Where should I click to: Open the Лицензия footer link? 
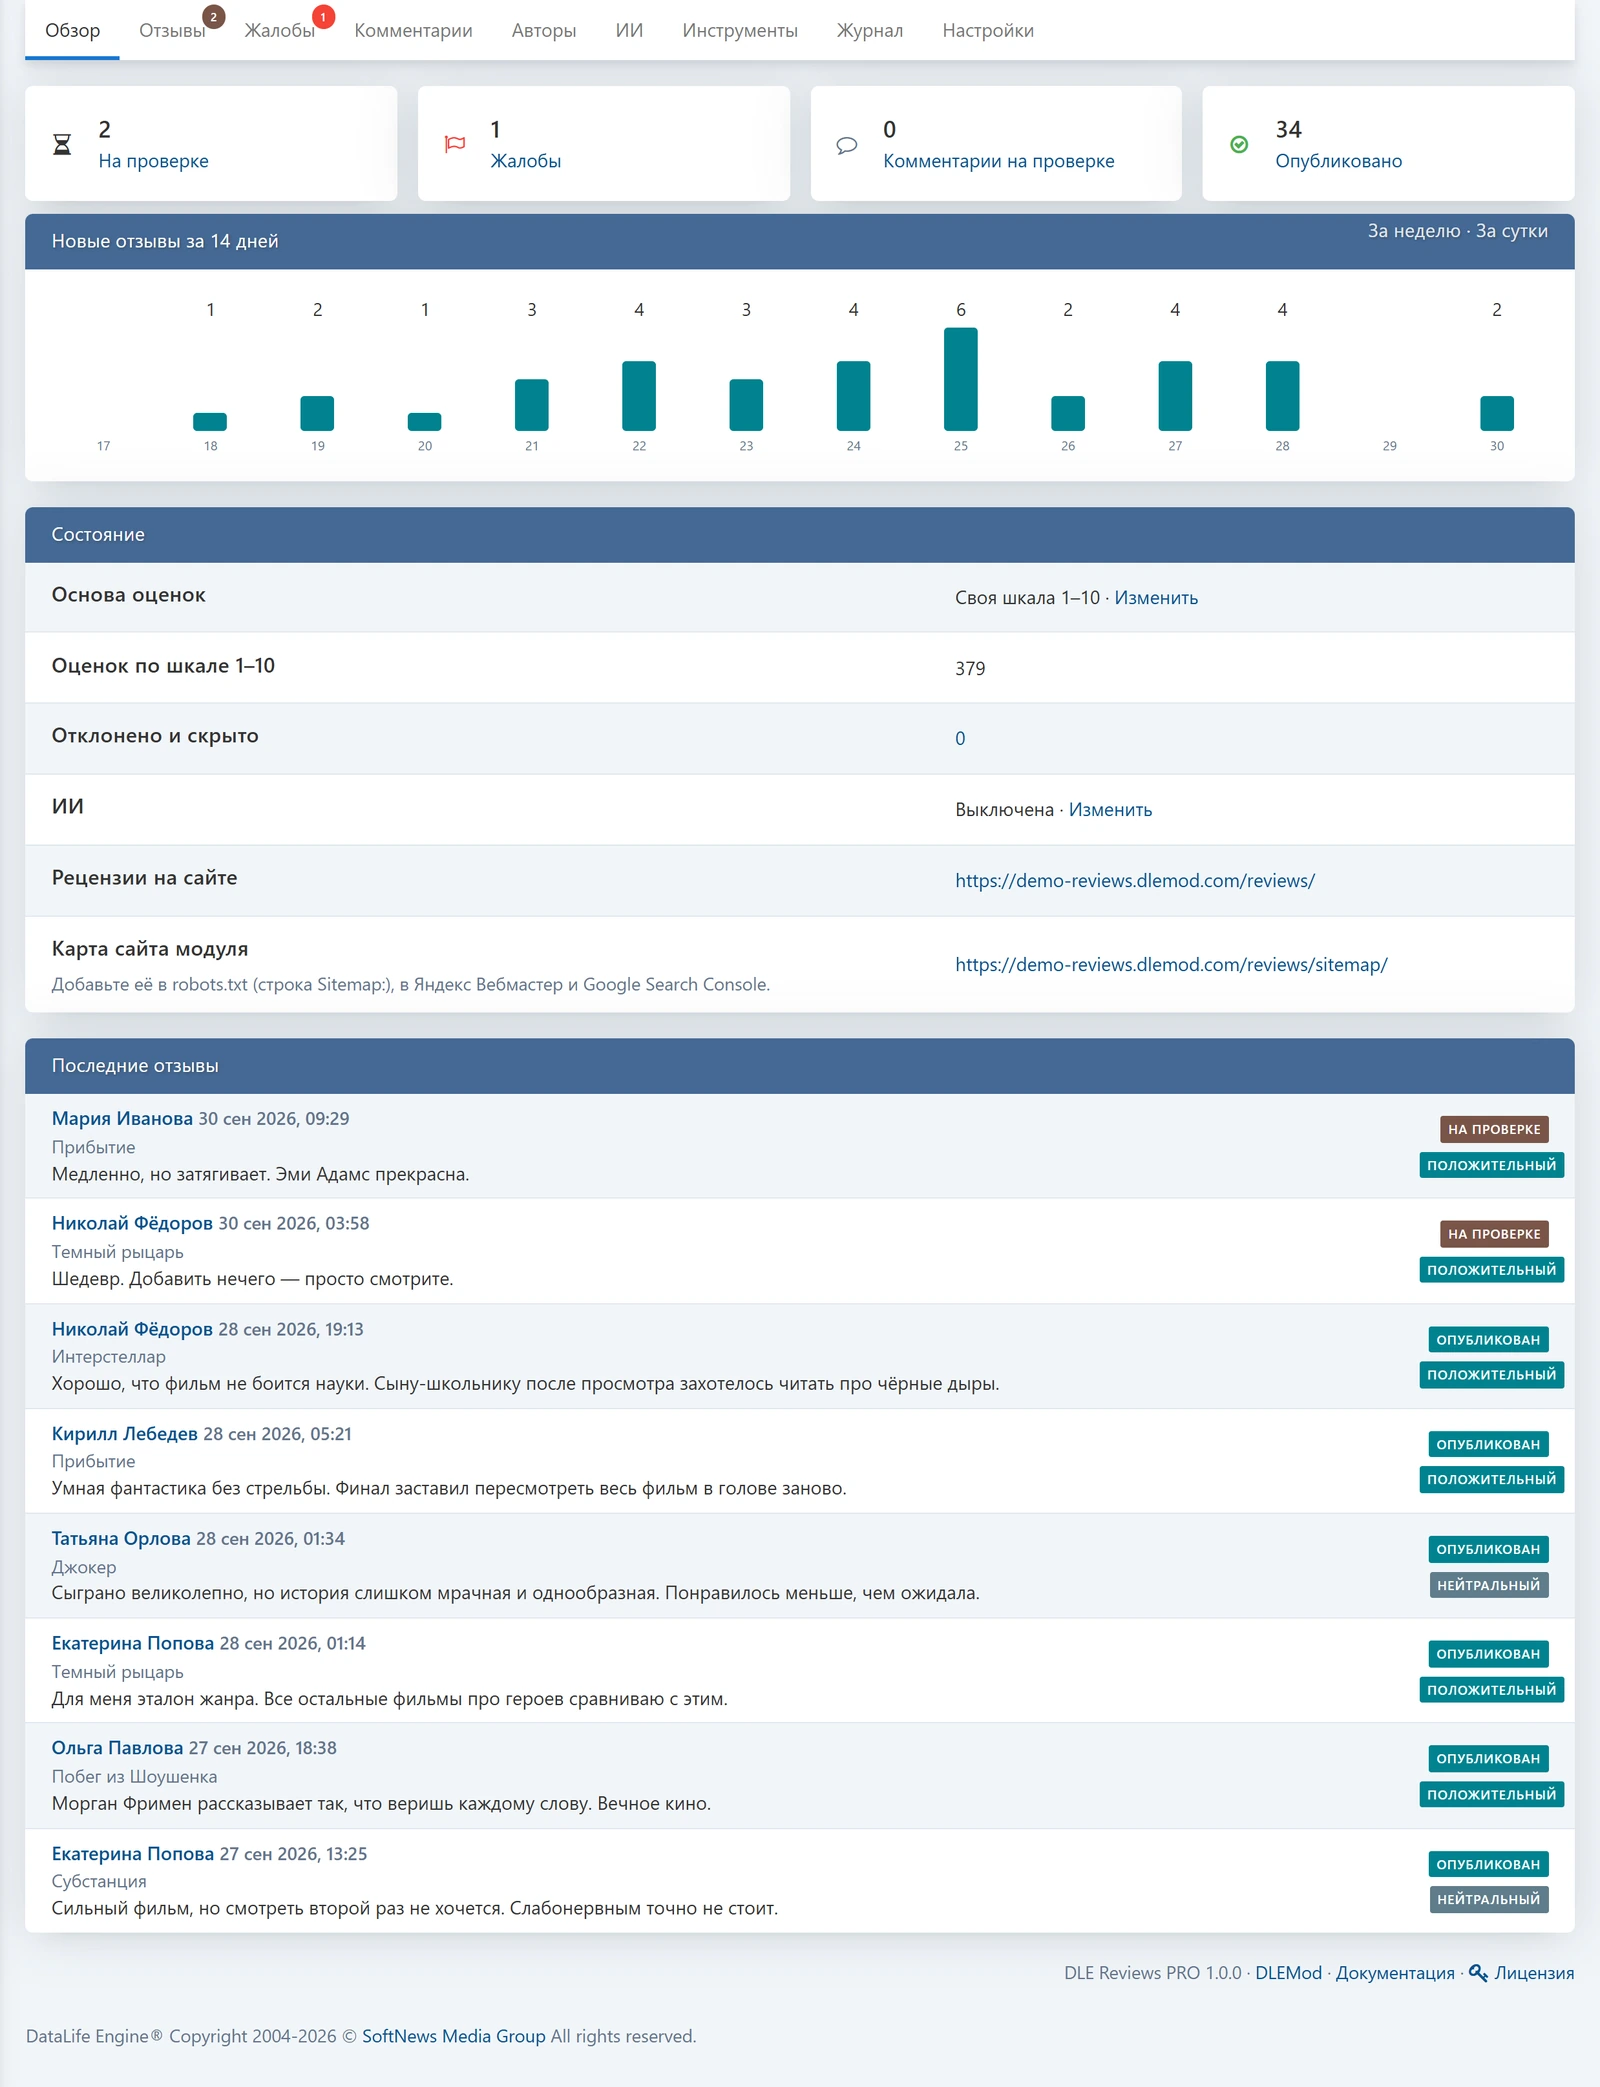(x=1534, y=1973)
